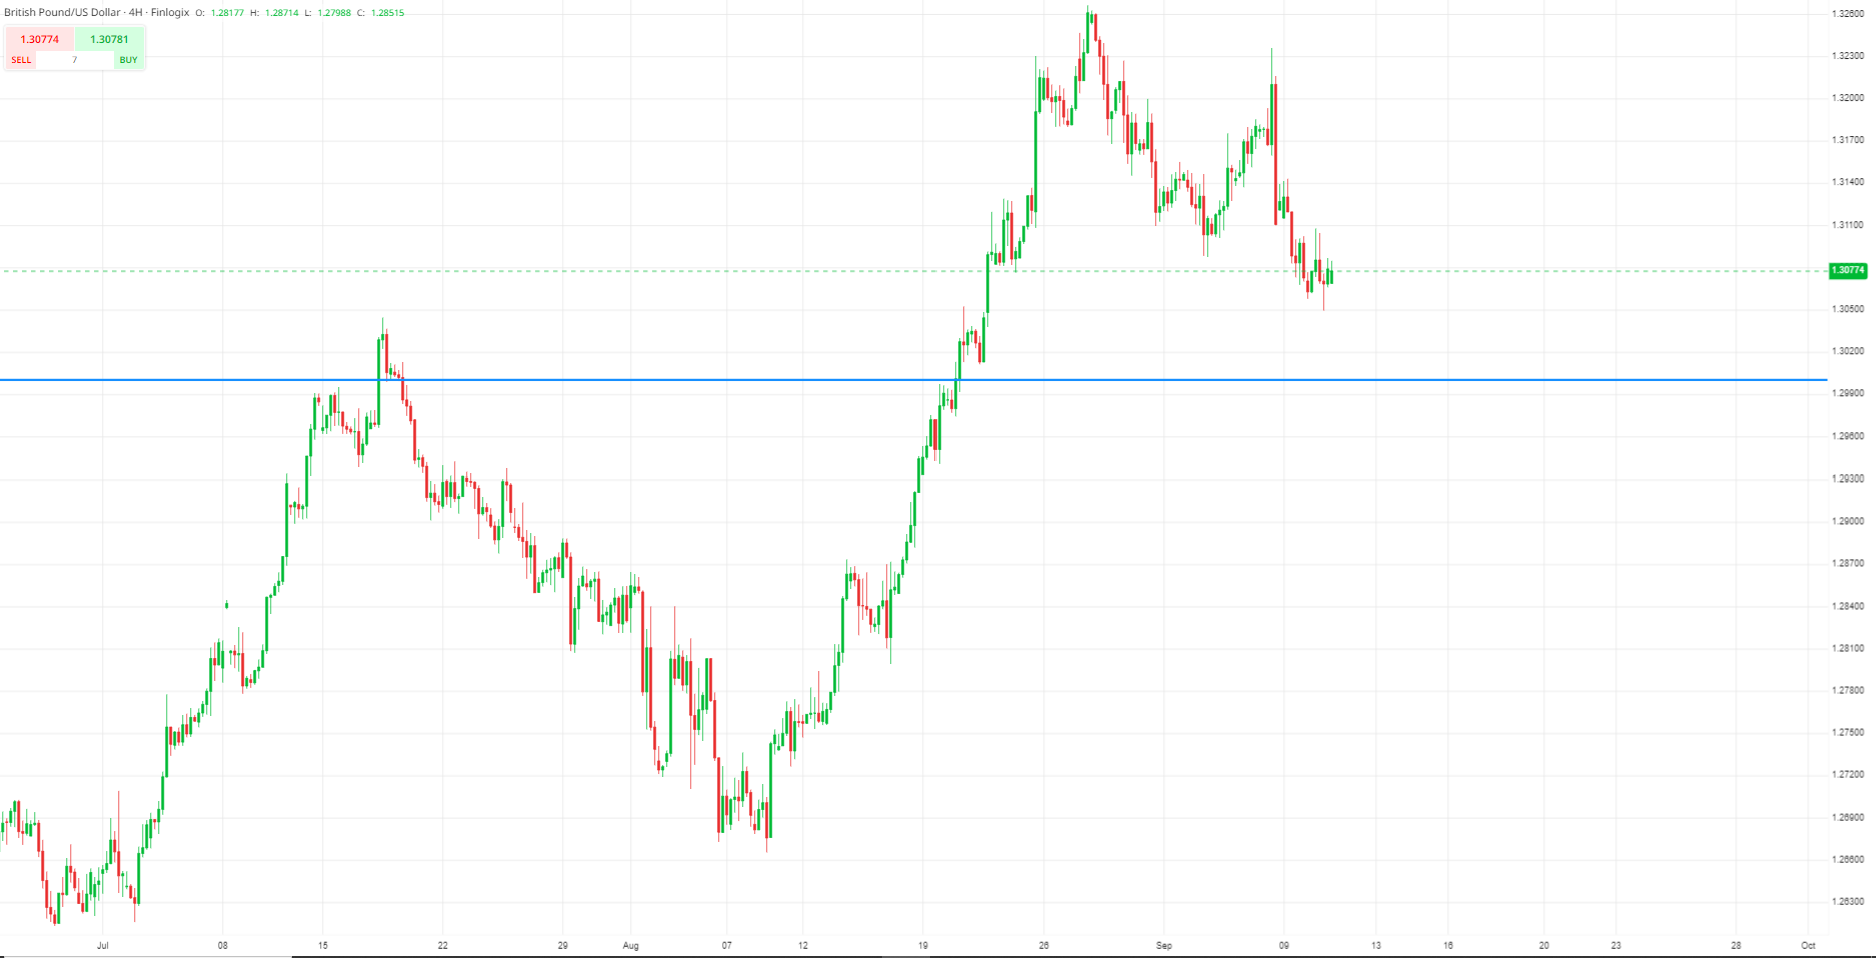Screen dimensions: 1876x958
Task: Click the Jul label on the time axis
Action: [102, 945]
